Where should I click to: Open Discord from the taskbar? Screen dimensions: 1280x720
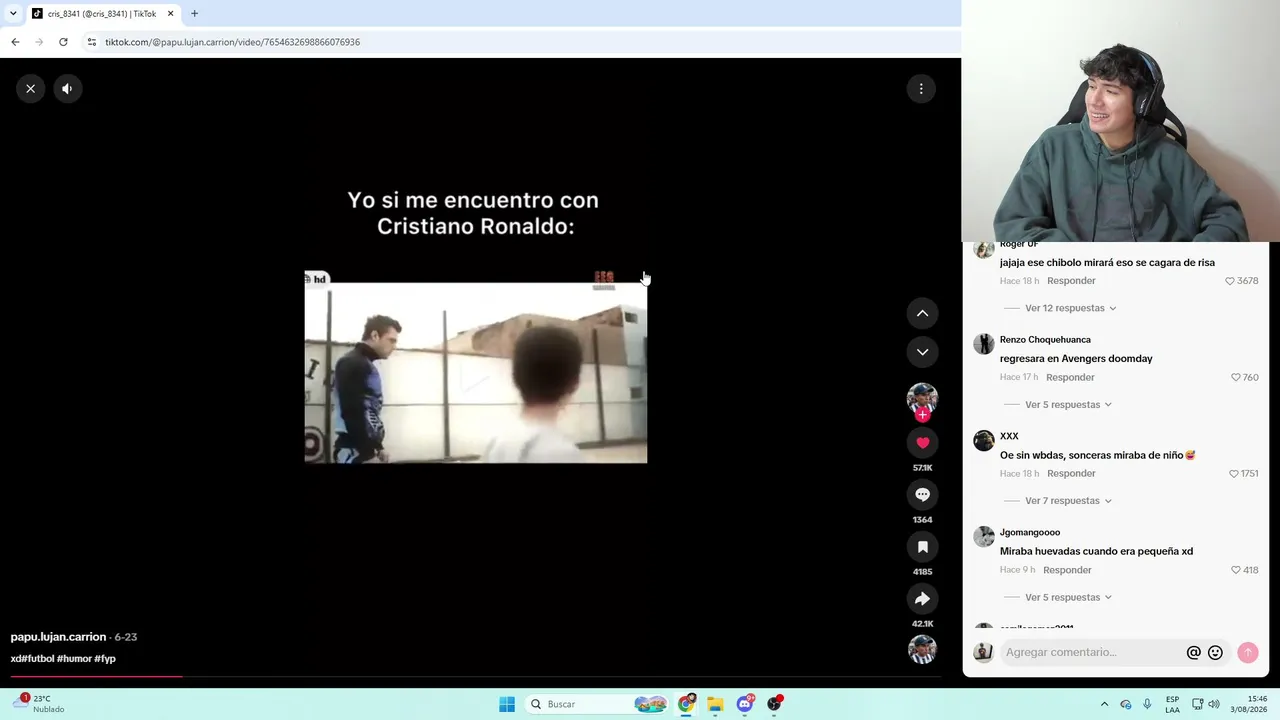[x=745, y=704]
